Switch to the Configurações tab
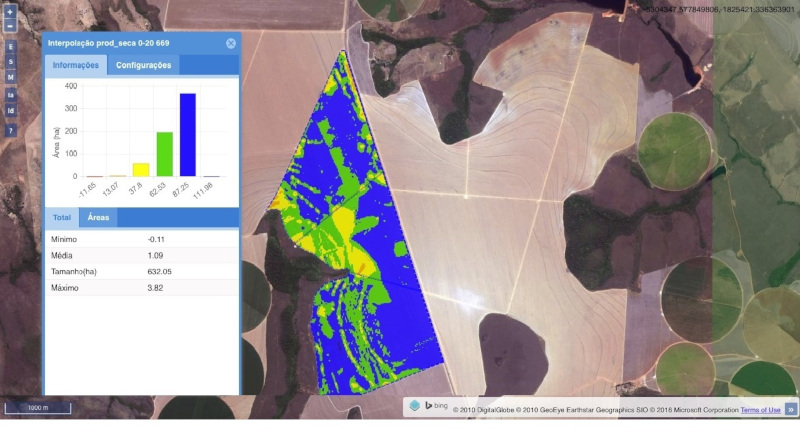Screen dimensions: 800x436 (x=143, y=66)
